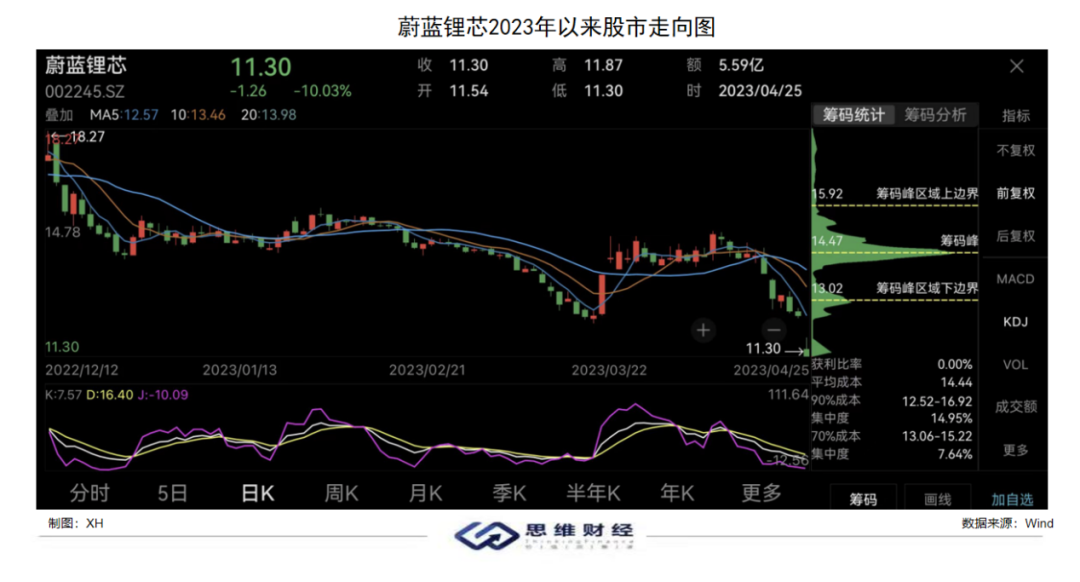
Task: Click the current price 11.30 header
Action: tap(260, 67)
